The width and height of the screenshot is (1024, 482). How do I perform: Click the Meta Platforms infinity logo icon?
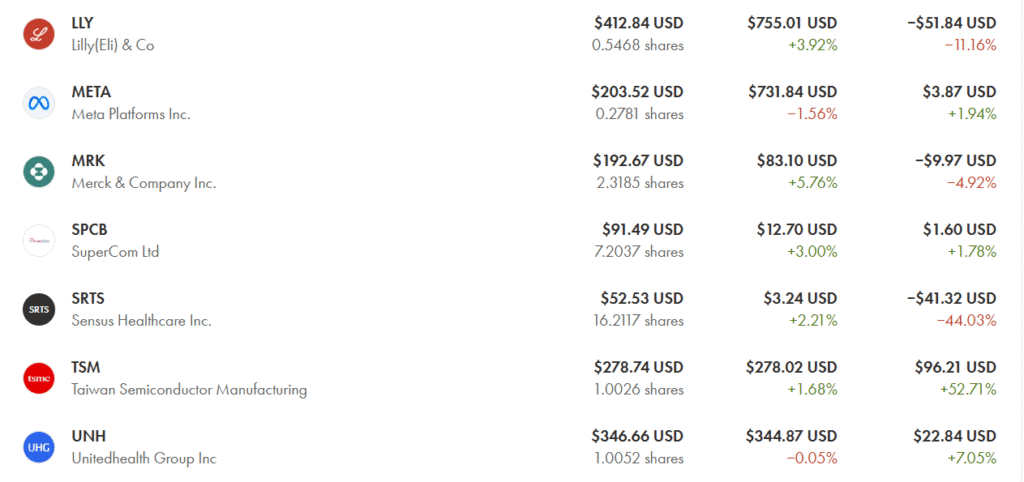click(x=39, y=103)
